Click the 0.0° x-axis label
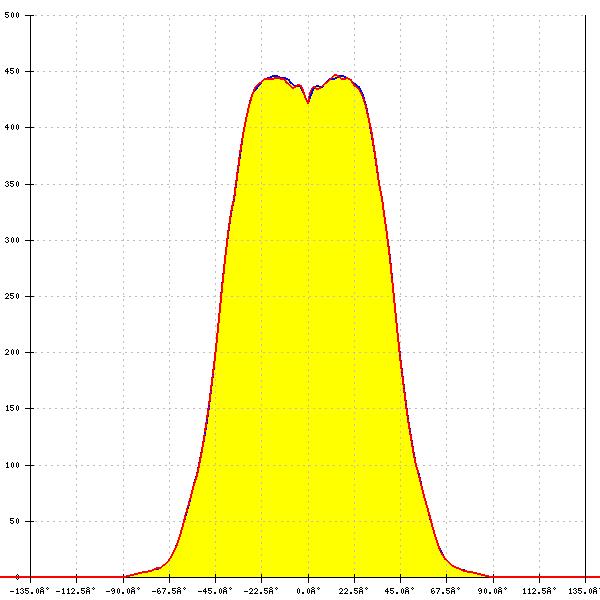Image resolution: width=600 pixels, height=600 pixels. point(308,591)
